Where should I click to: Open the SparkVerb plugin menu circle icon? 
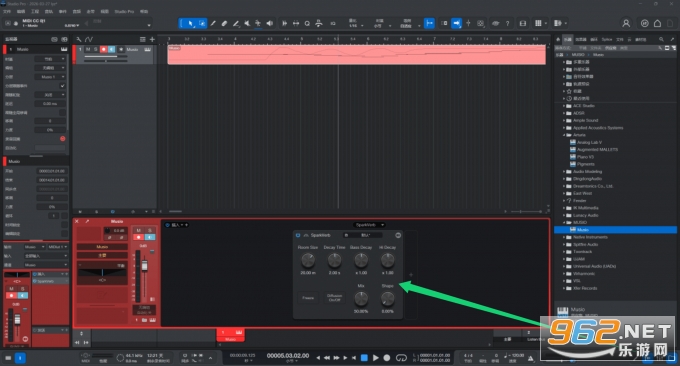coord(398,235)
